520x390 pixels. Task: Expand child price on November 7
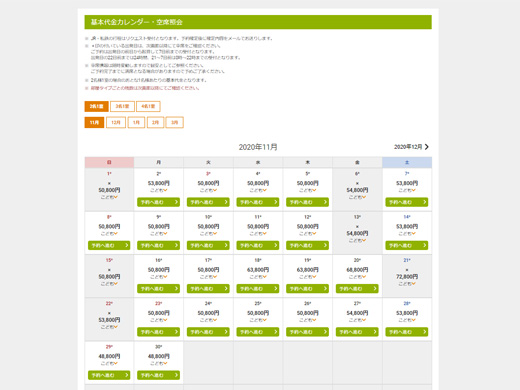coord(407,190)
